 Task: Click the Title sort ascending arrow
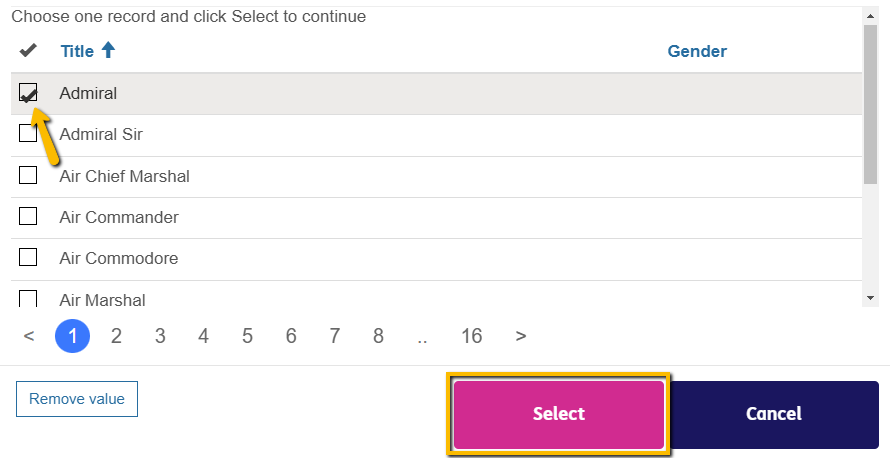pyautogui.click(x=108, y=50)
